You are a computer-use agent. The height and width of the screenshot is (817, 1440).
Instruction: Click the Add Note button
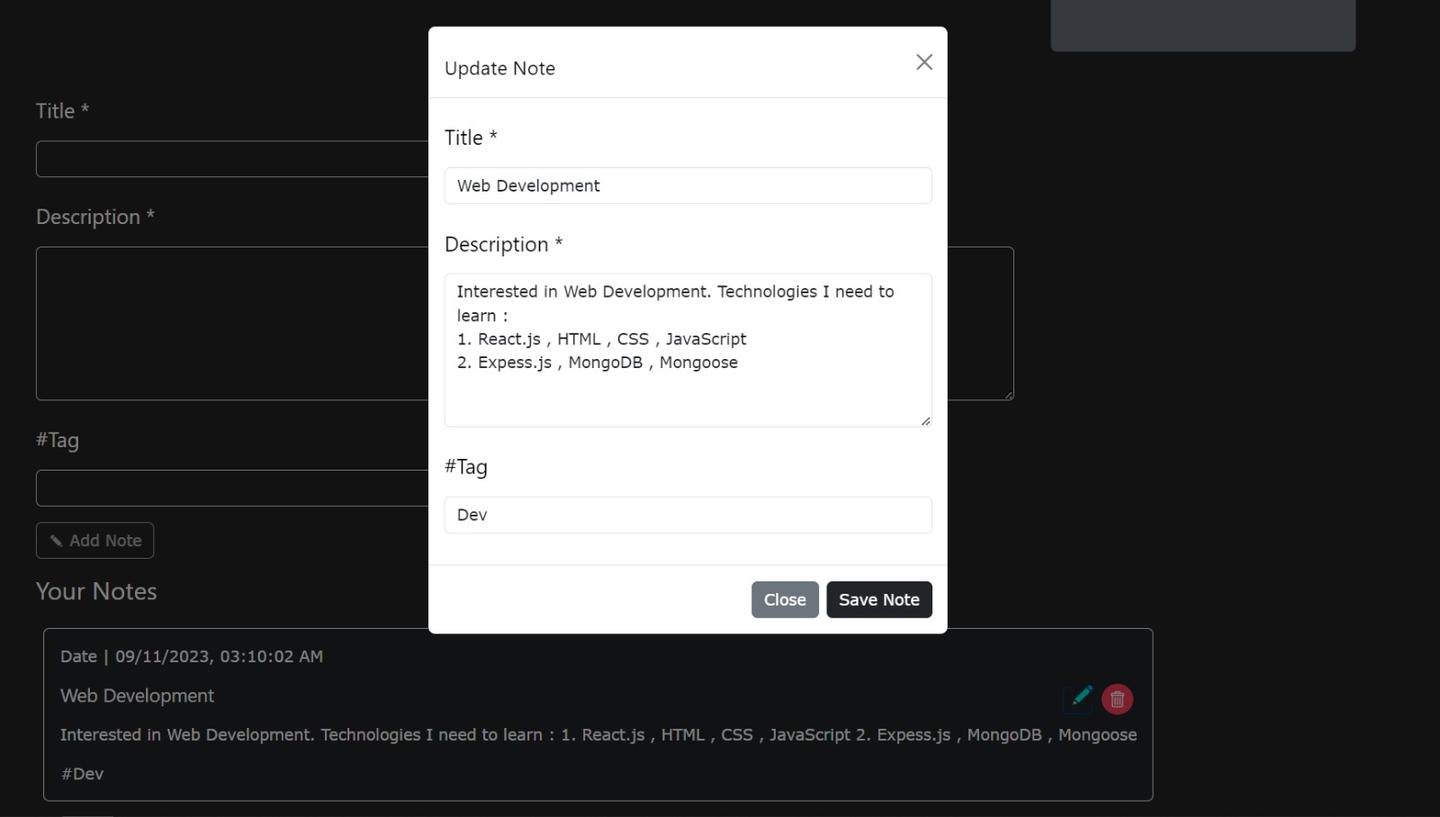95,540
